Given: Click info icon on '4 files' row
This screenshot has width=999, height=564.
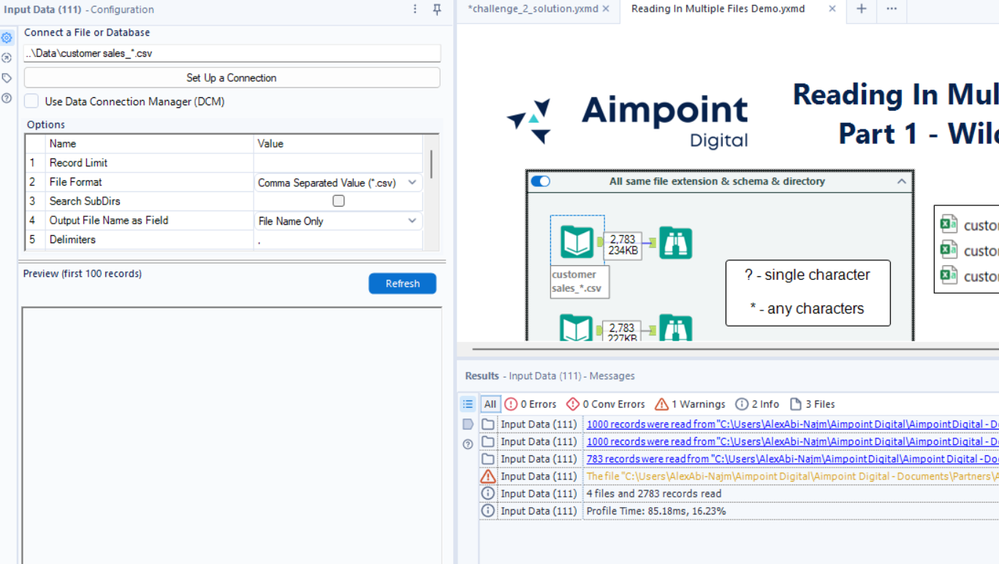Looking at the screenshot, I should [488, 493].
